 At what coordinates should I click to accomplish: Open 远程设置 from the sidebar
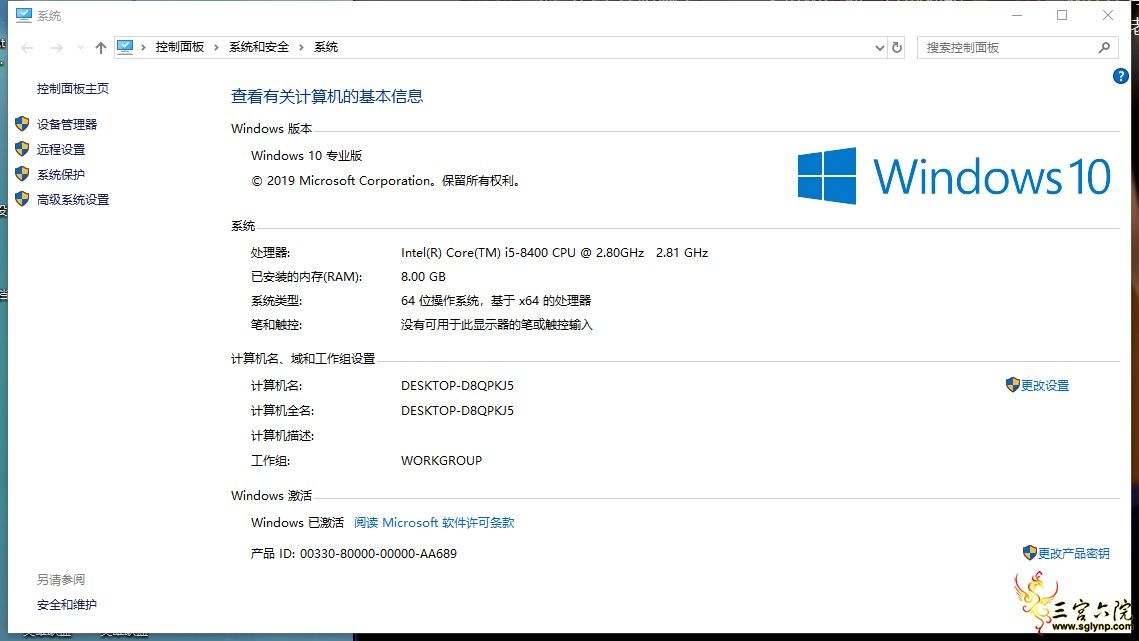click(61, 150)
